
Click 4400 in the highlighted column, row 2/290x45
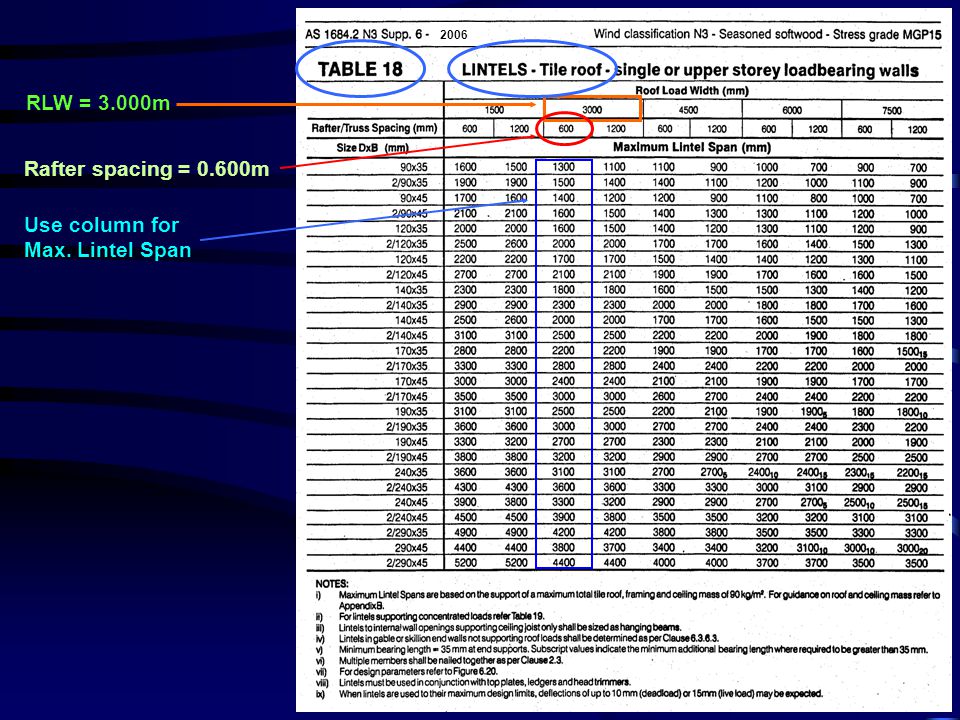pyautogui.click(x=563, y=563)
